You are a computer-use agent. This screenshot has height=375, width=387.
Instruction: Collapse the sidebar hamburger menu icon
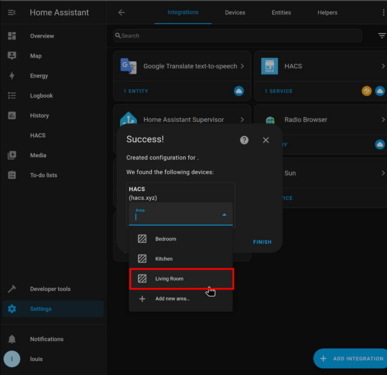coord(12,13)
